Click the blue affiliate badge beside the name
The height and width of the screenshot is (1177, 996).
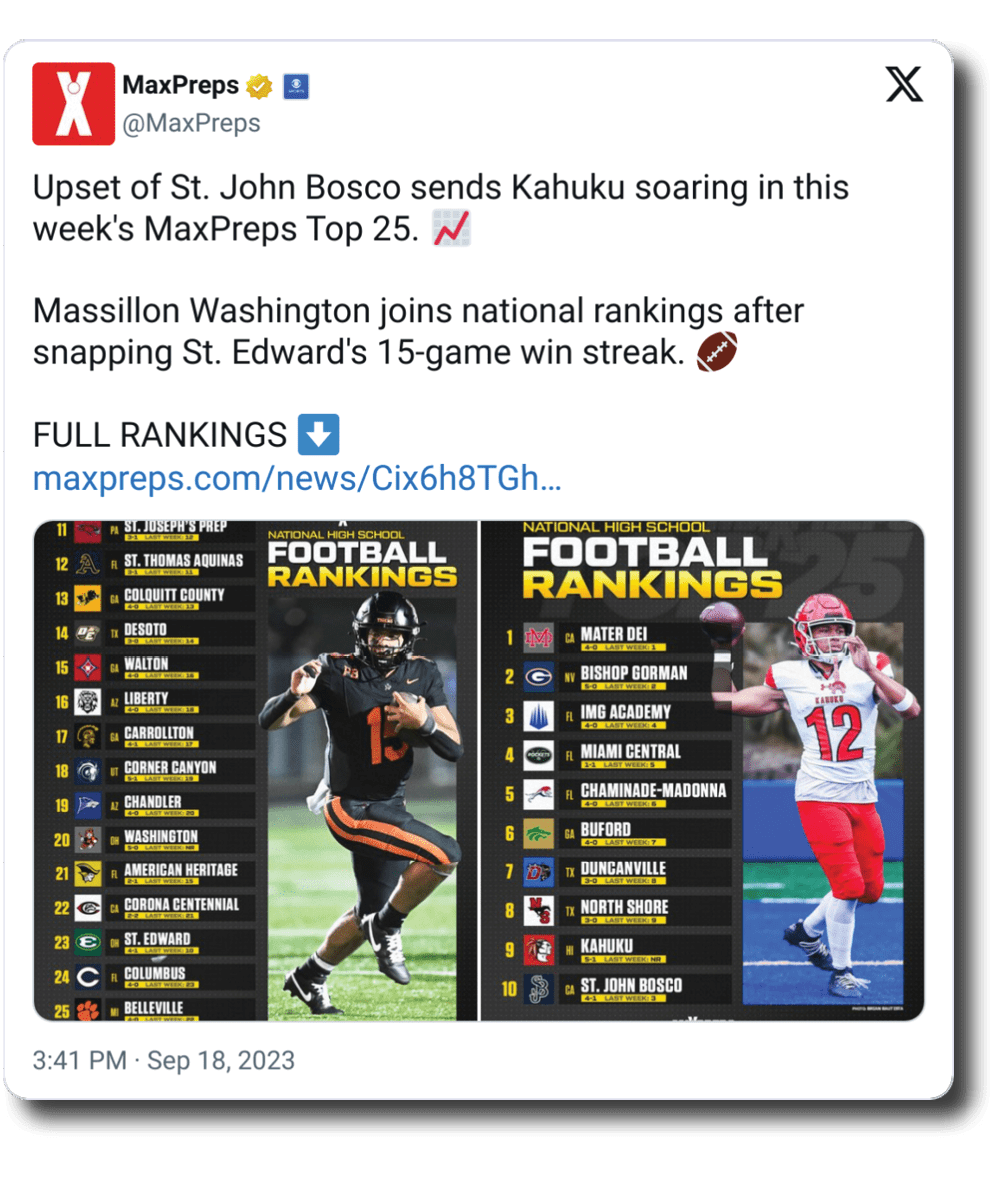click(x=295, y=87)
